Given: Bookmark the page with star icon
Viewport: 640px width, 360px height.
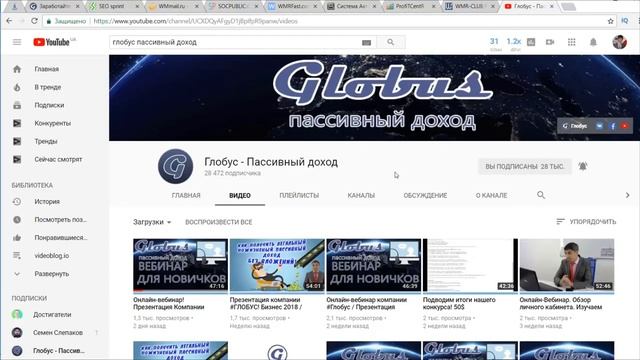Looking at the screenshot, I should pyautogui.click(x=610, y=21).
